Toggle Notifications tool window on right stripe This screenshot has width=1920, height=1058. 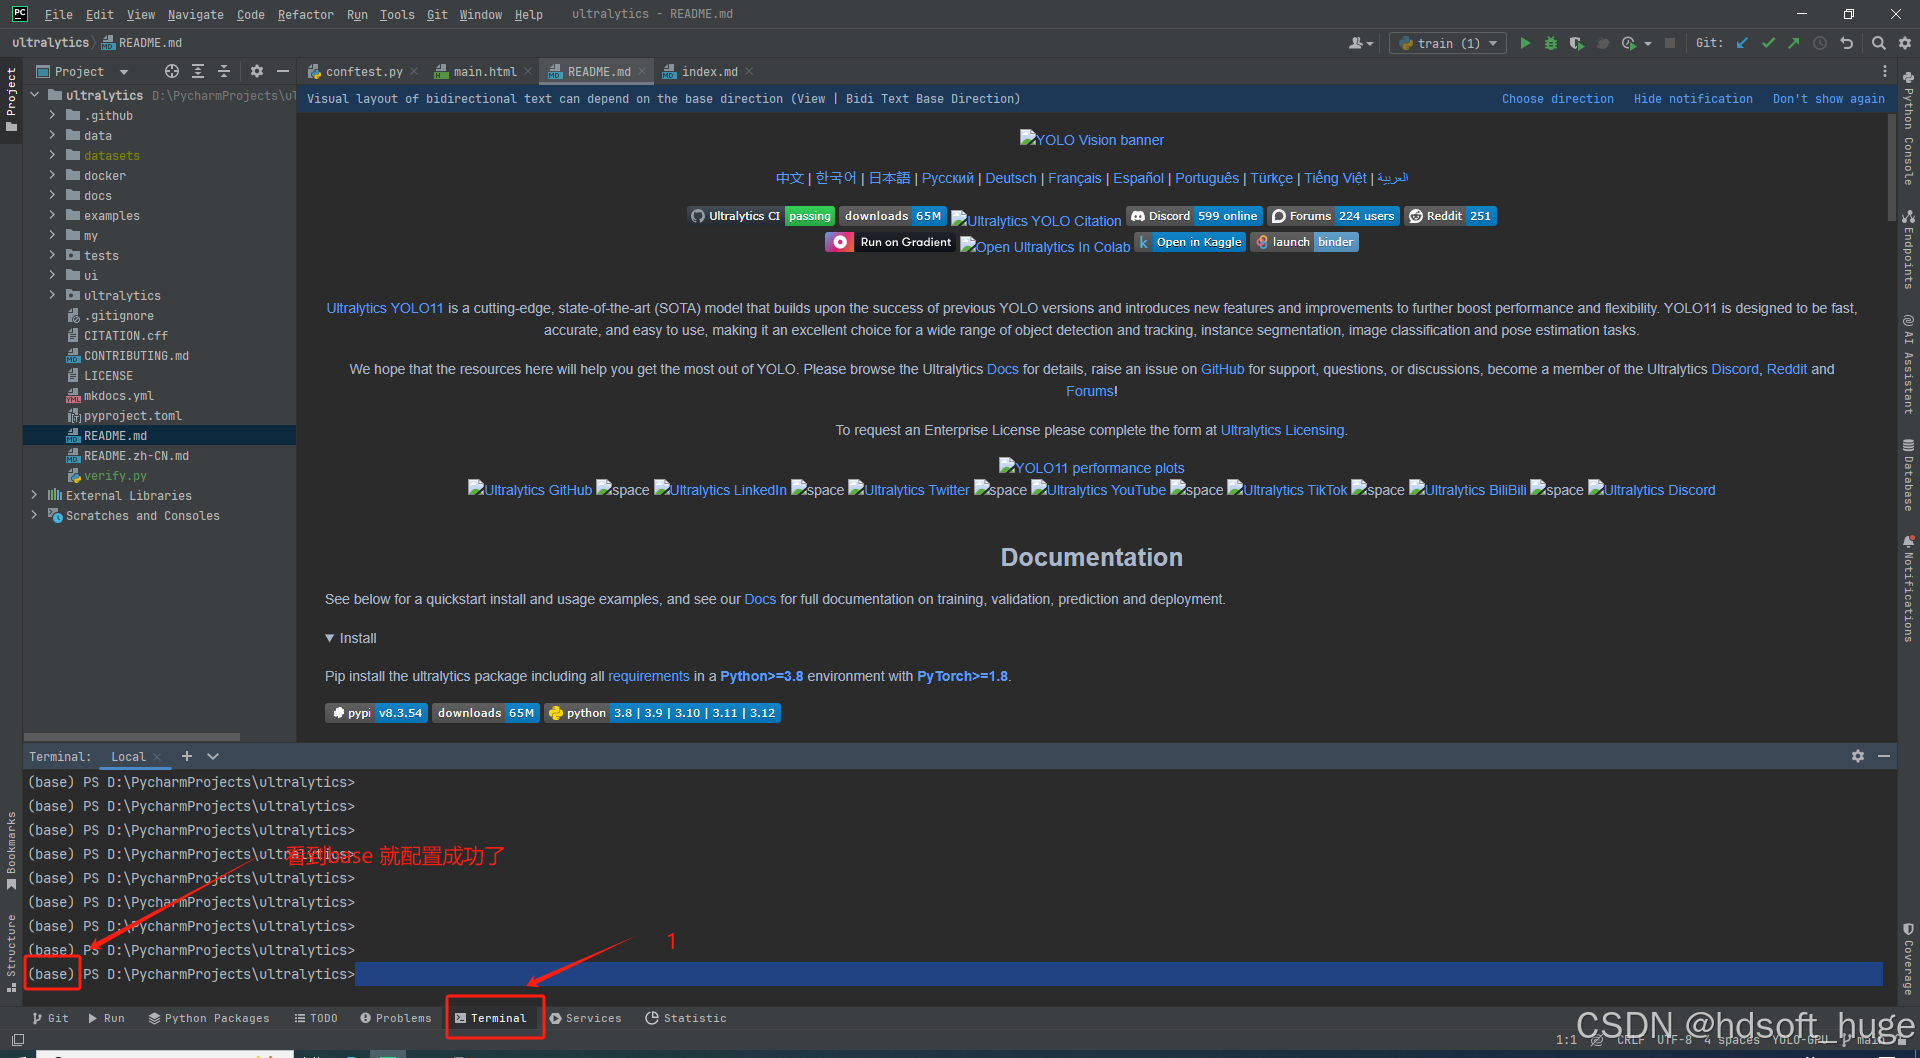[1908, 588]
